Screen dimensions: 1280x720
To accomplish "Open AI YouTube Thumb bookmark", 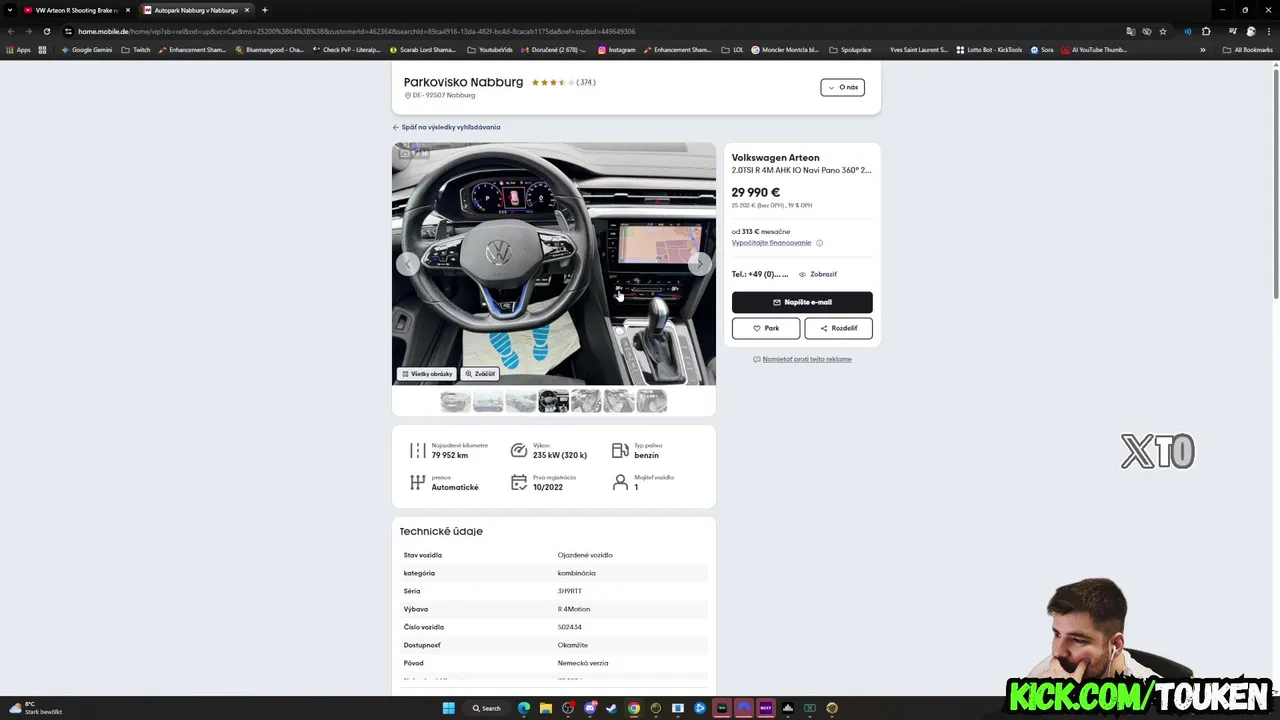I will (x=1094, y=50).
